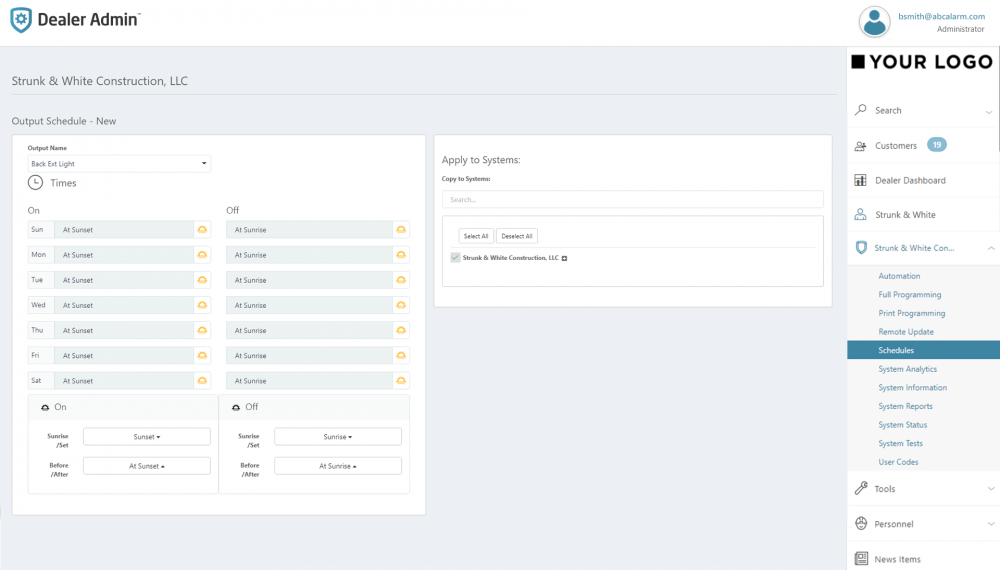
Task: Click the Select All button
Action: tap(476, 236)
